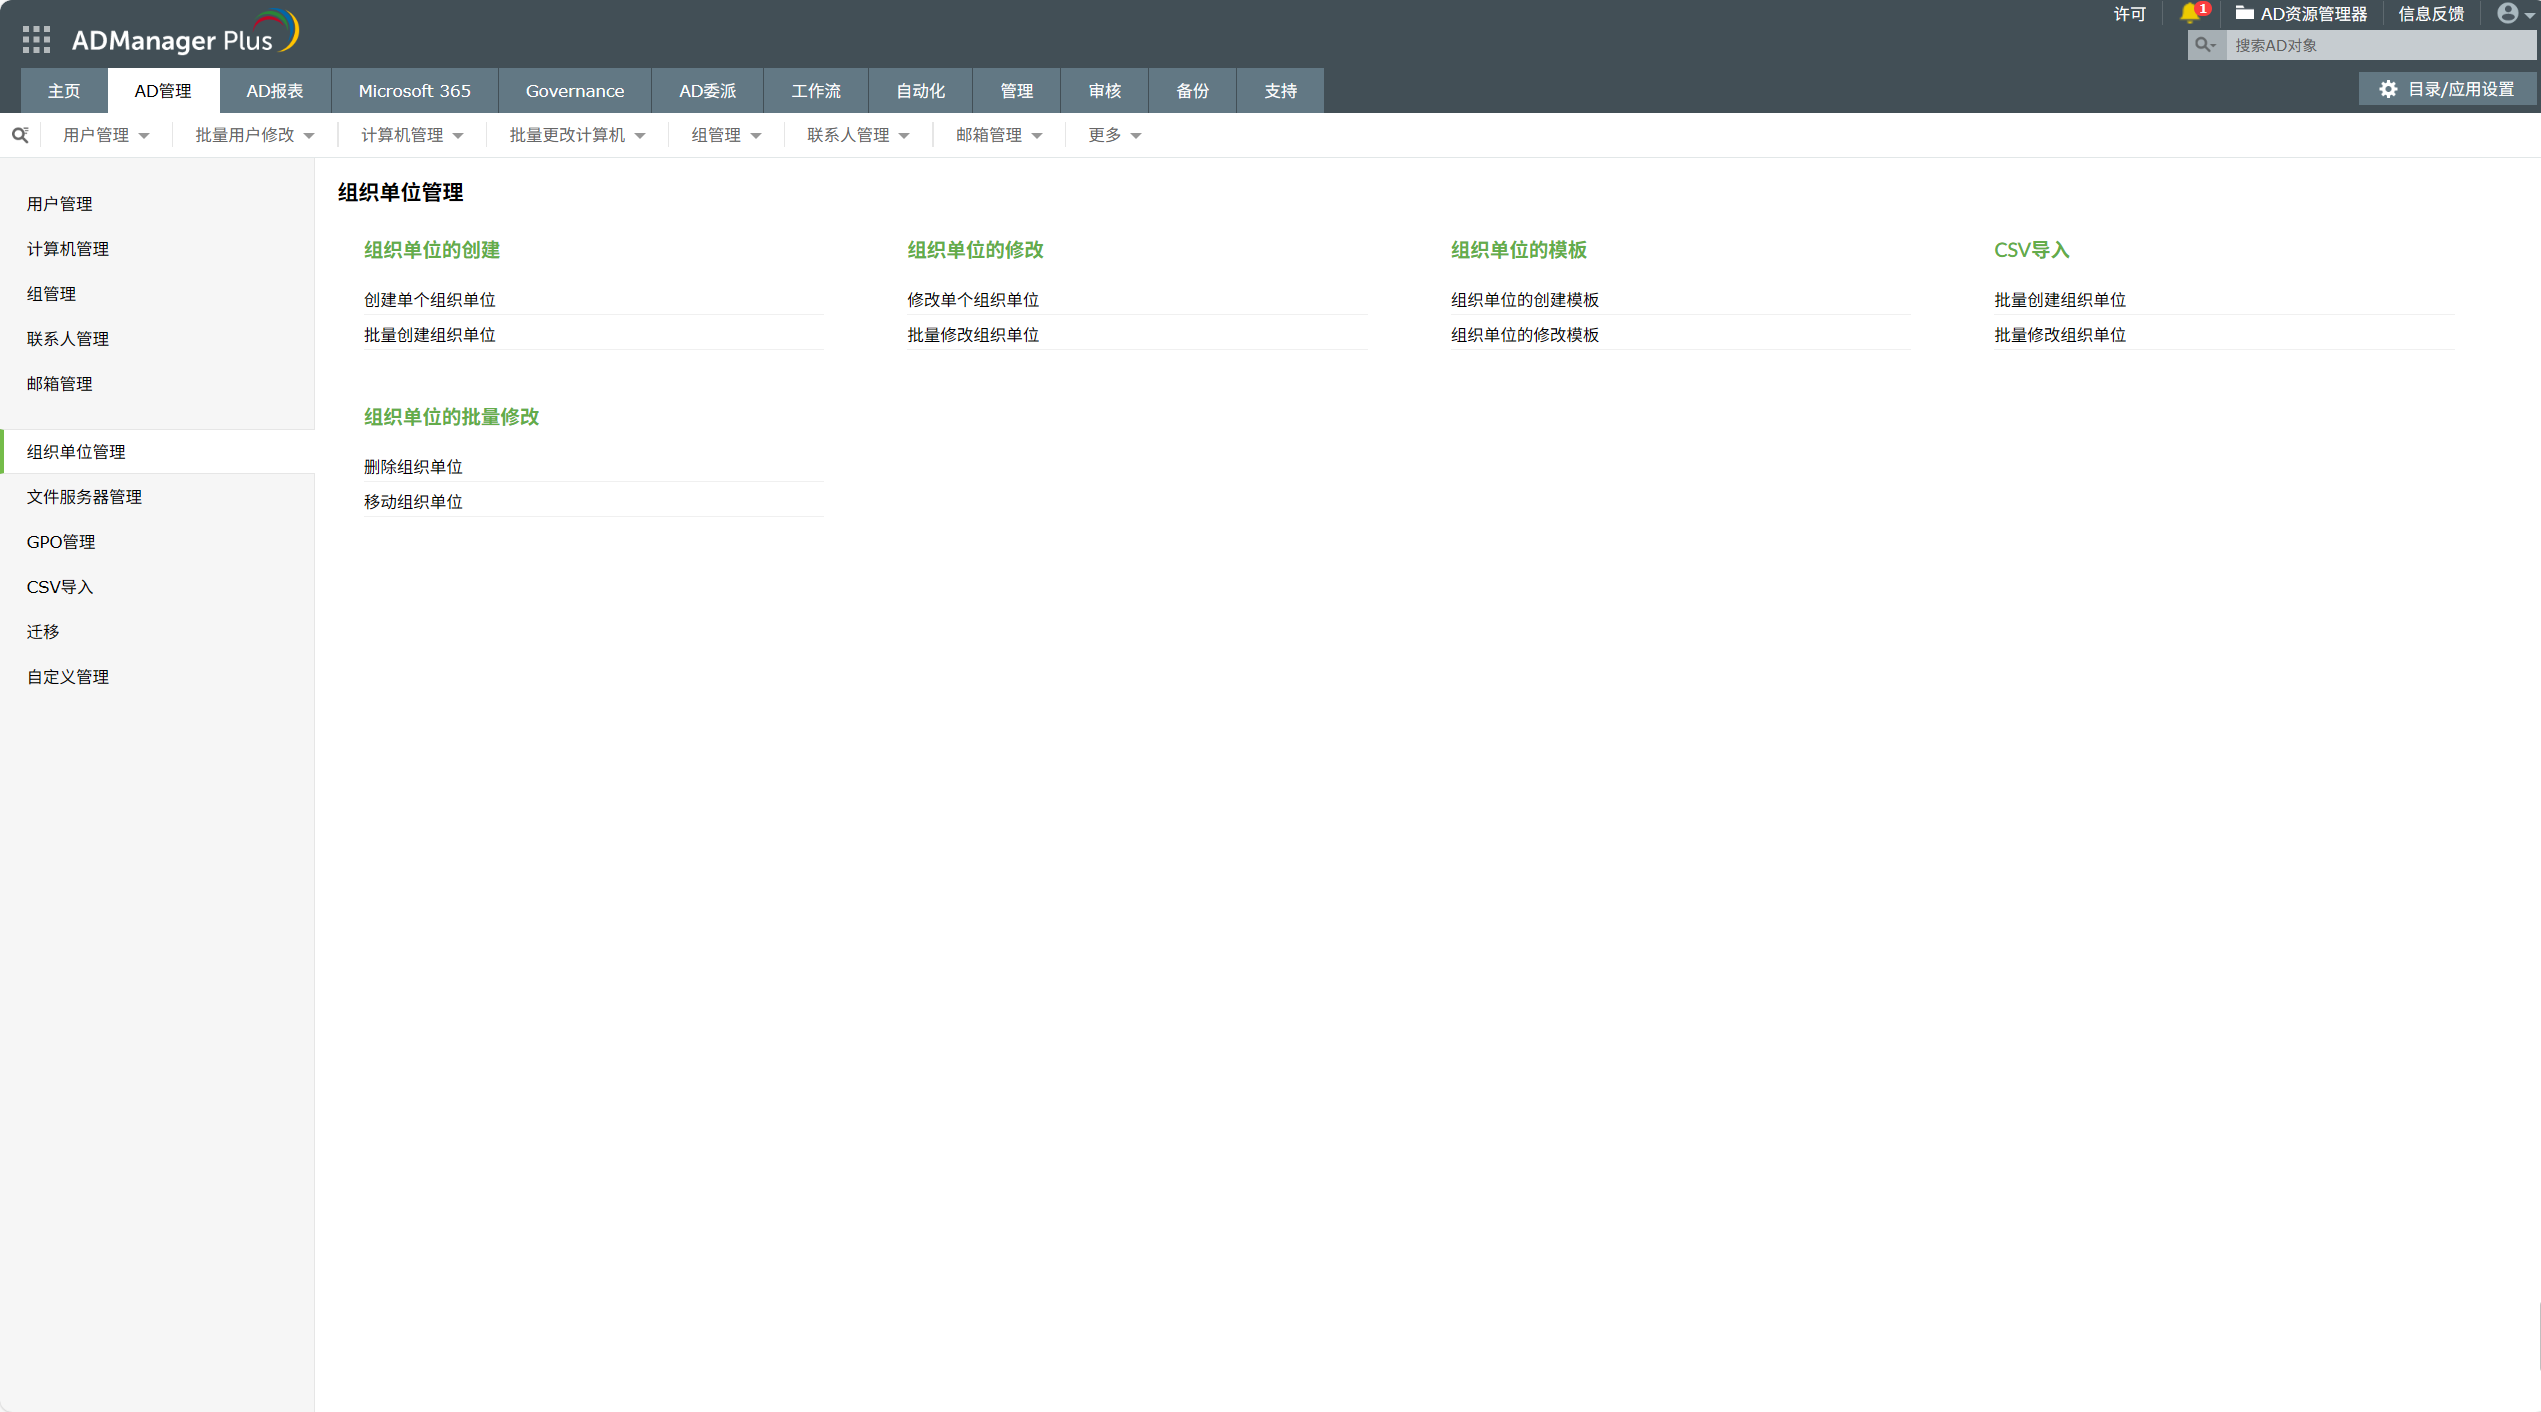Select GPO管理 in the left sidebar
Viewport: 2541px width, 1412px height.
coord(61,542)
